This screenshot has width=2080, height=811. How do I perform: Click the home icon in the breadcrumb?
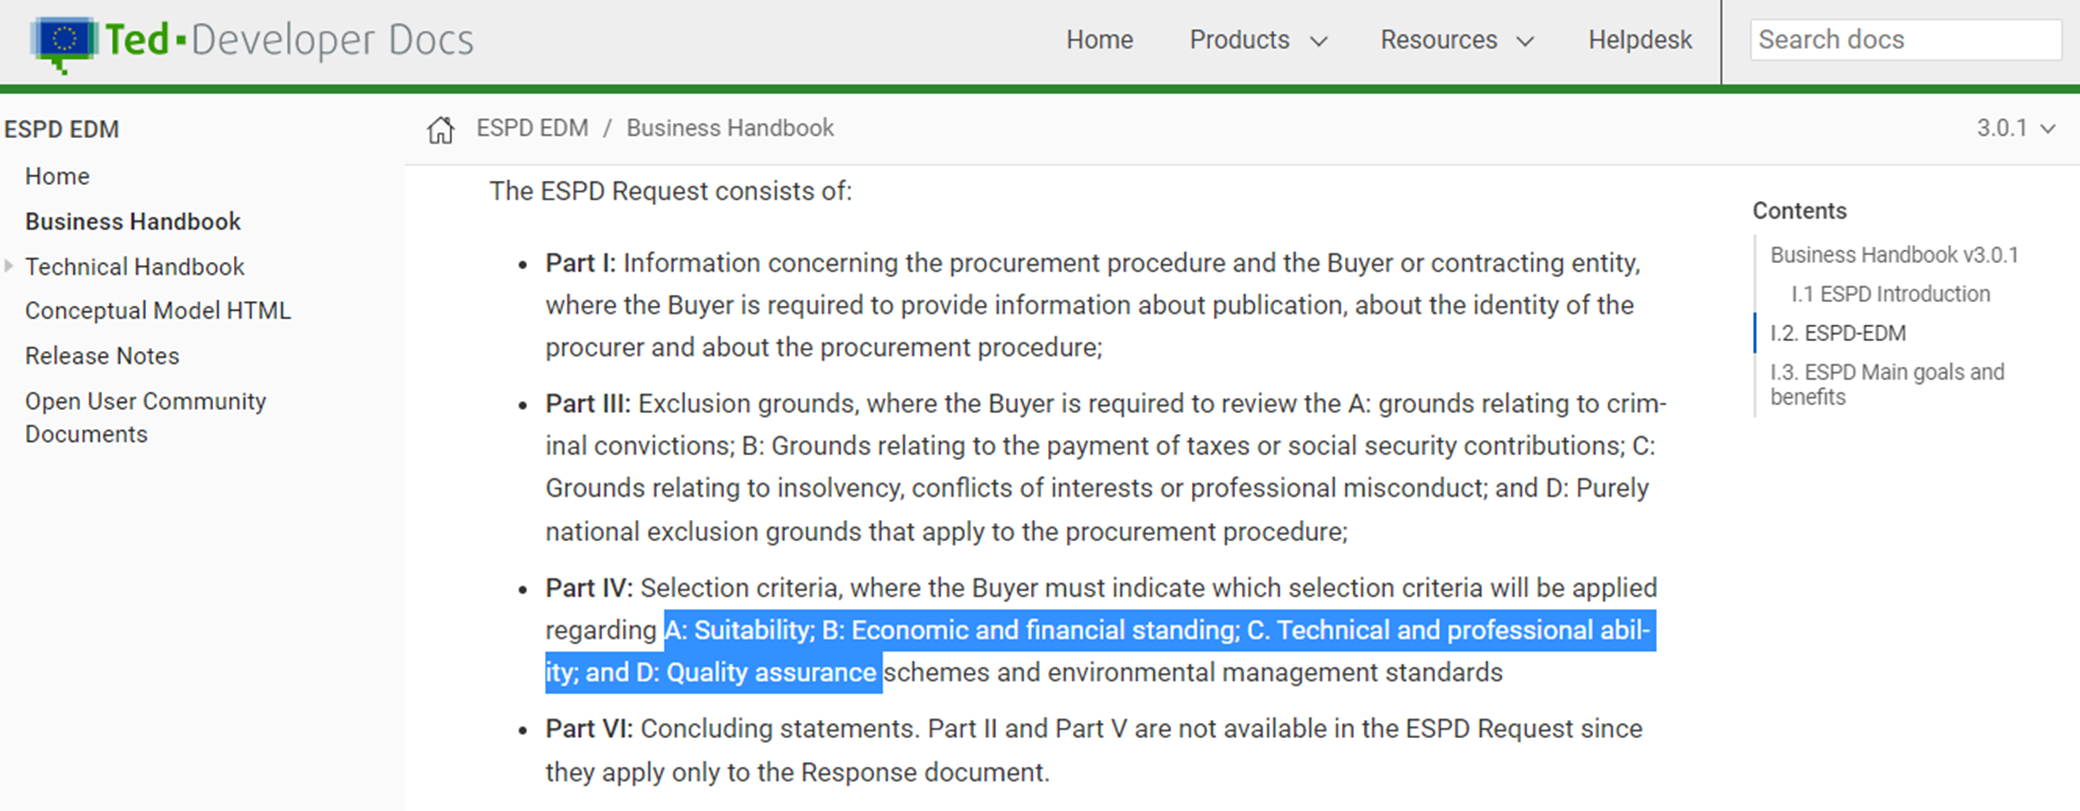pyautogui.click(x=439, y=128)
